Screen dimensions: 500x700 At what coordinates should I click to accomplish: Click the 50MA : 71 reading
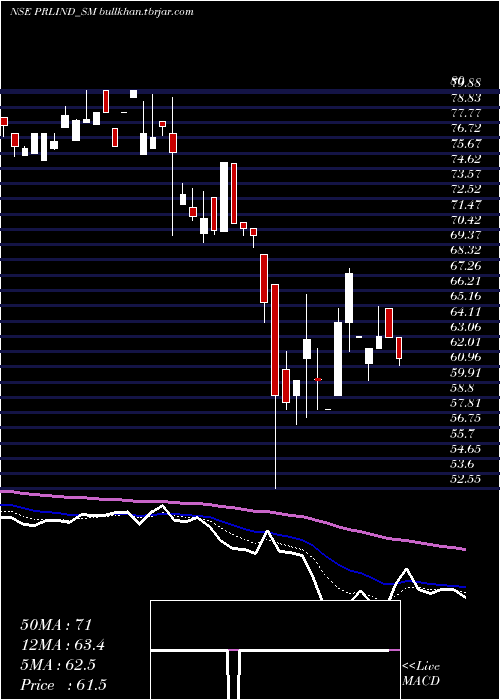click(x=57, y=625)
